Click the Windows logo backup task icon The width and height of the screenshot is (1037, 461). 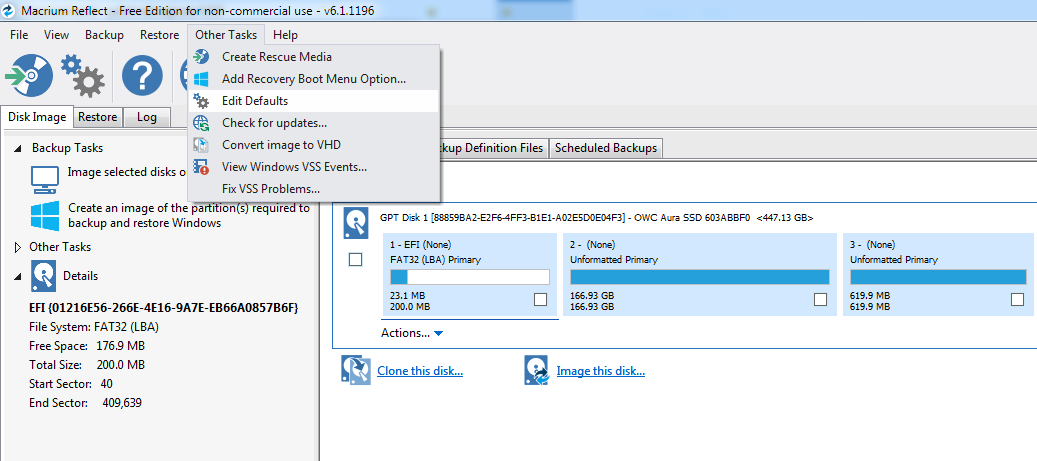[x=45, y=216]
